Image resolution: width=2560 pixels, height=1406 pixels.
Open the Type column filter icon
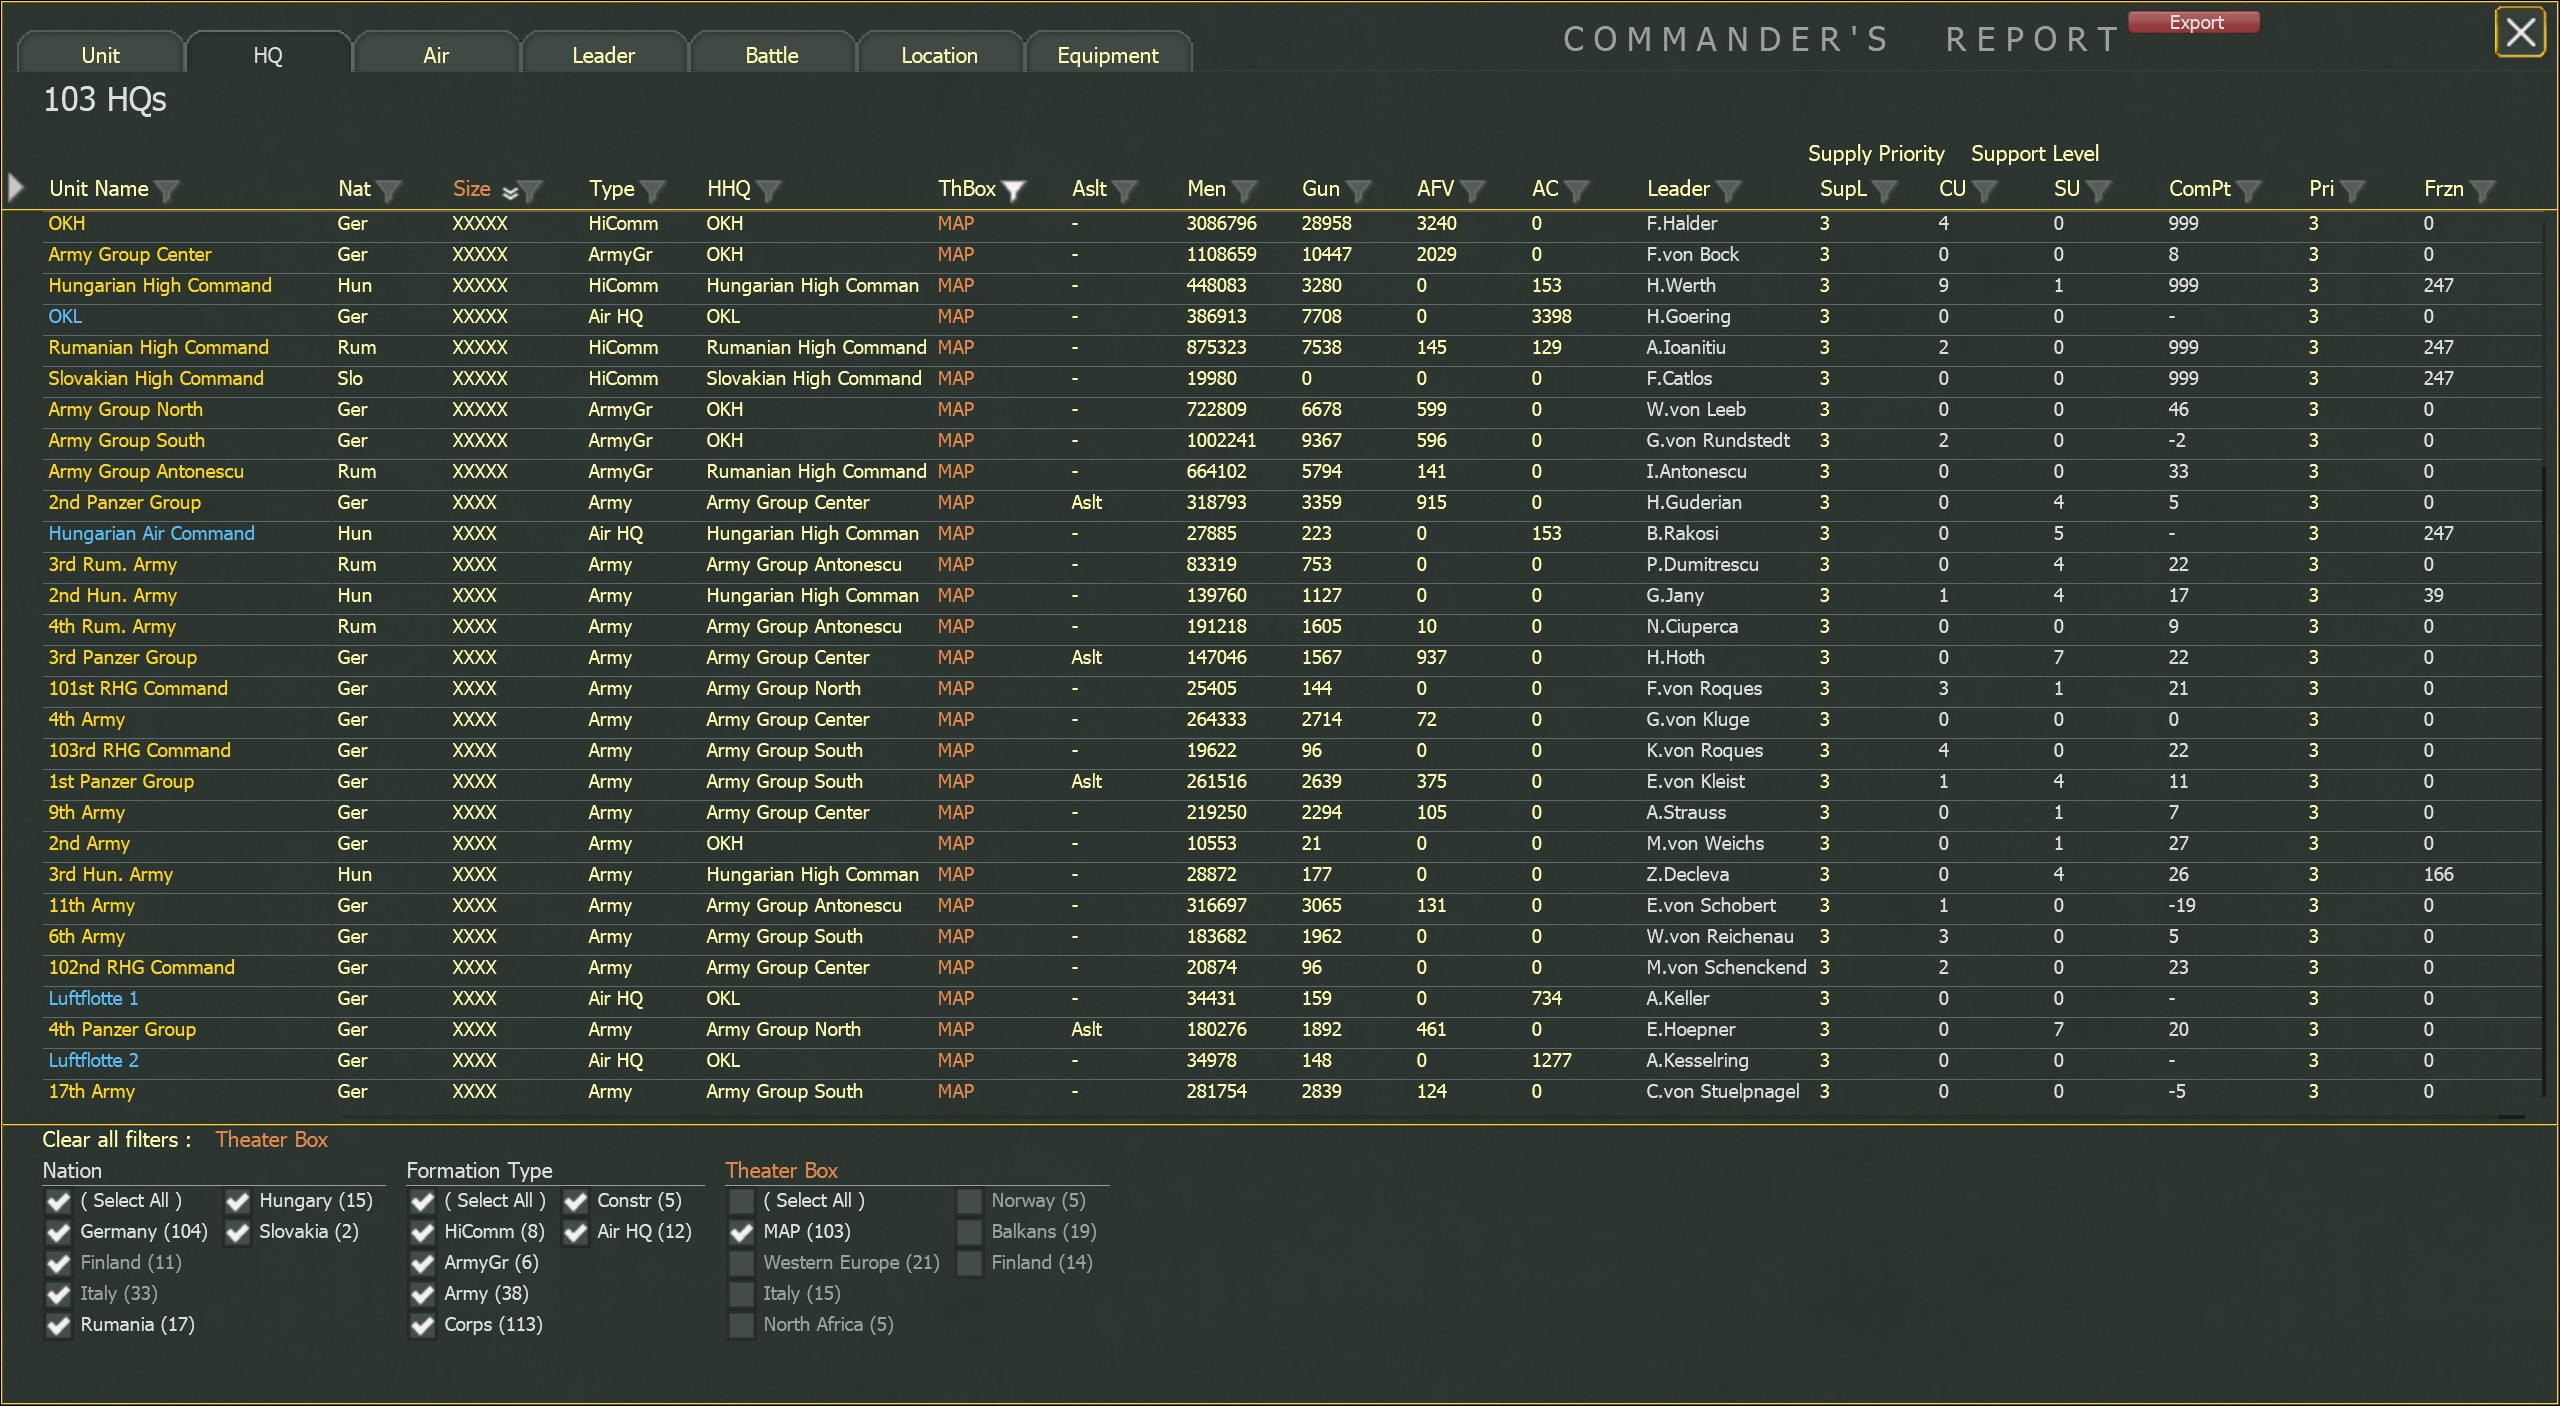point(653,190)
